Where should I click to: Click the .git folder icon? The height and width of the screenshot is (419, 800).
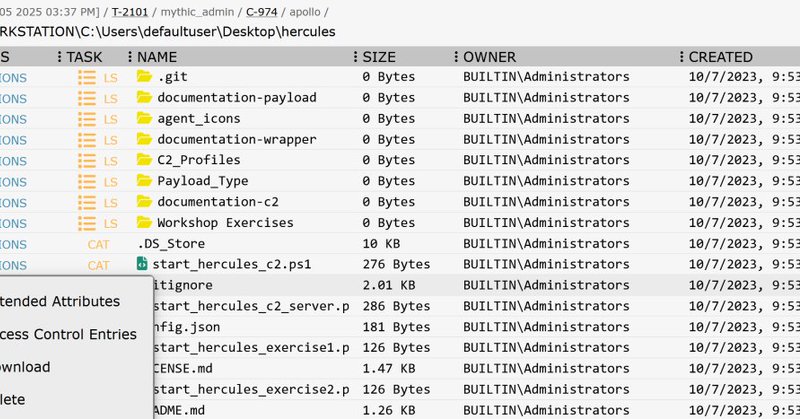tap(144, 77)
